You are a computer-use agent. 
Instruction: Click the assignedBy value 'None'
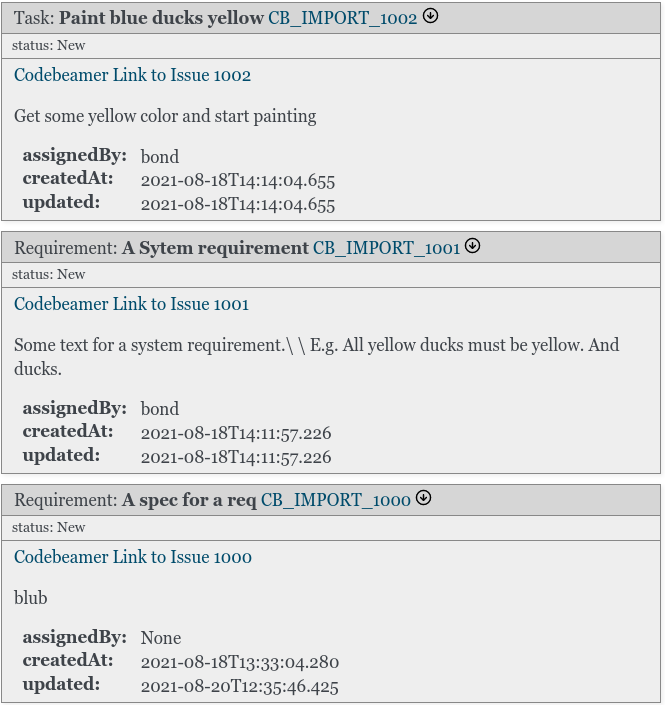click(x=161, y=638)
